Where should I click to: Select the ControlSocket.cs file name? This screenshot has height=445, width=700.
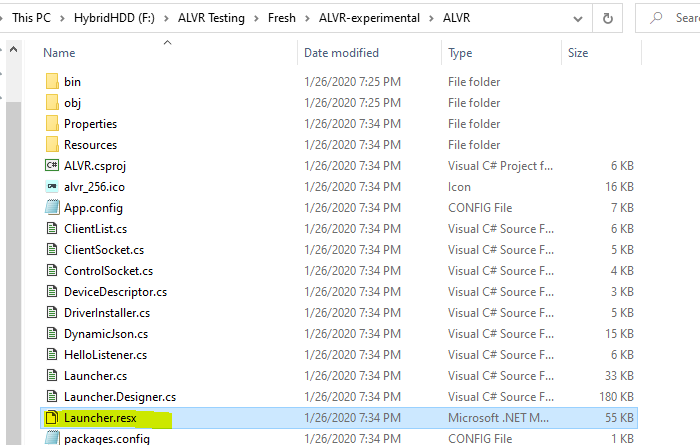(x=108, y=270)
